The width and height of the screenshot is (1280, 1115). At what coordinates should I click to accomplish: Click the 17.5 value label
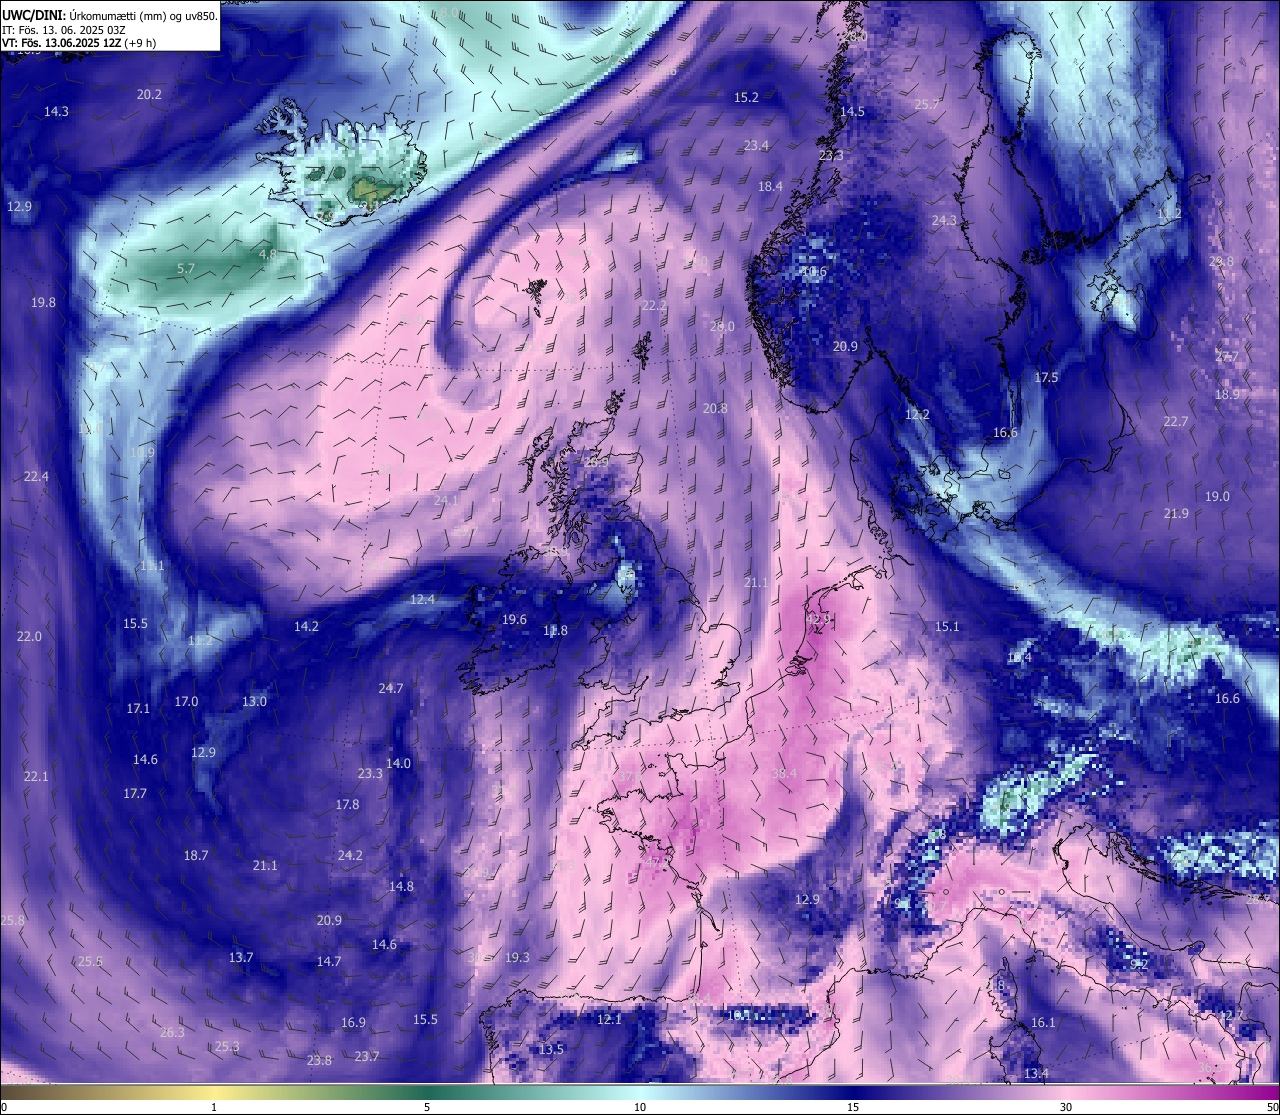coord(1046,377)
